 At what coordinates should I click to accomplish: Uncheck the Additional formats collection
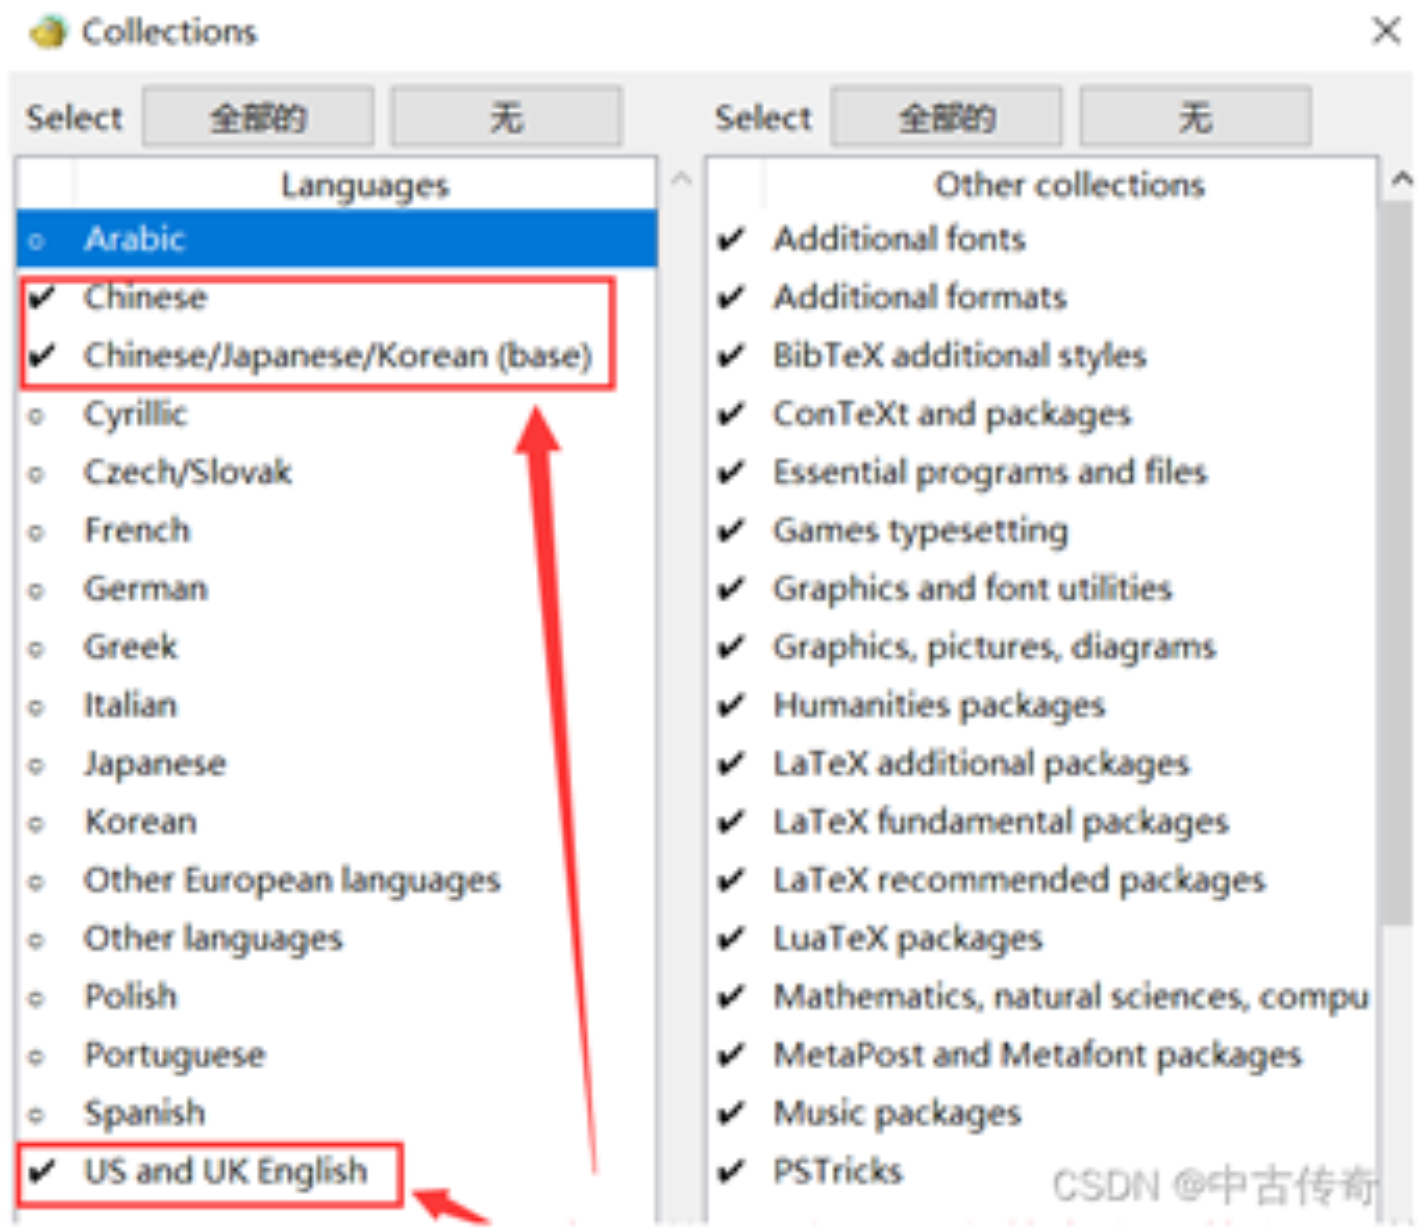coord(1041,297)
